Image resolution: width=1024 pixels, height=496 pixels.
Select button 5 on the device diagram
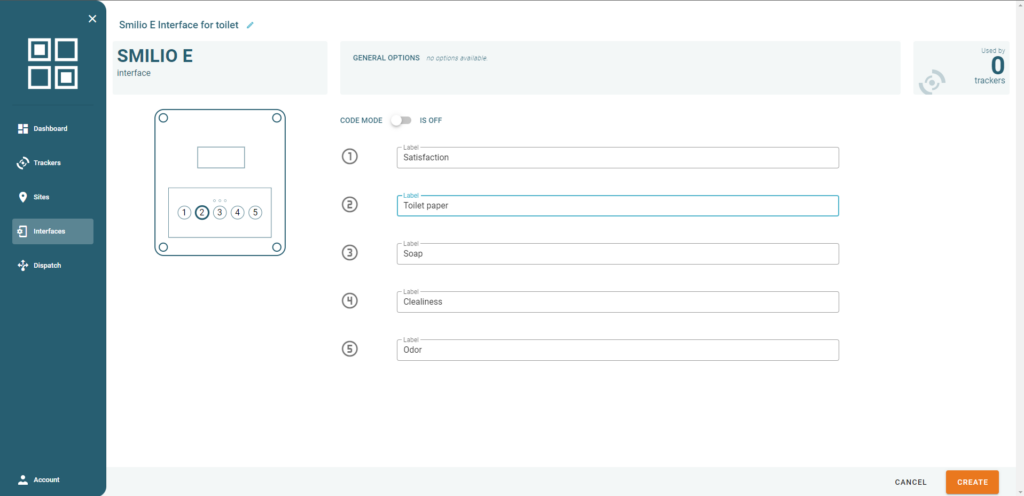pyautogui.click(x=255, y=212)
